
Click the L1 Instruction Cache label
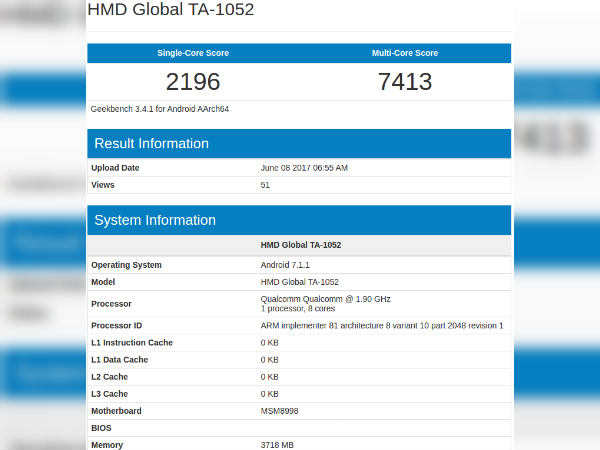[x=132, y=342]
